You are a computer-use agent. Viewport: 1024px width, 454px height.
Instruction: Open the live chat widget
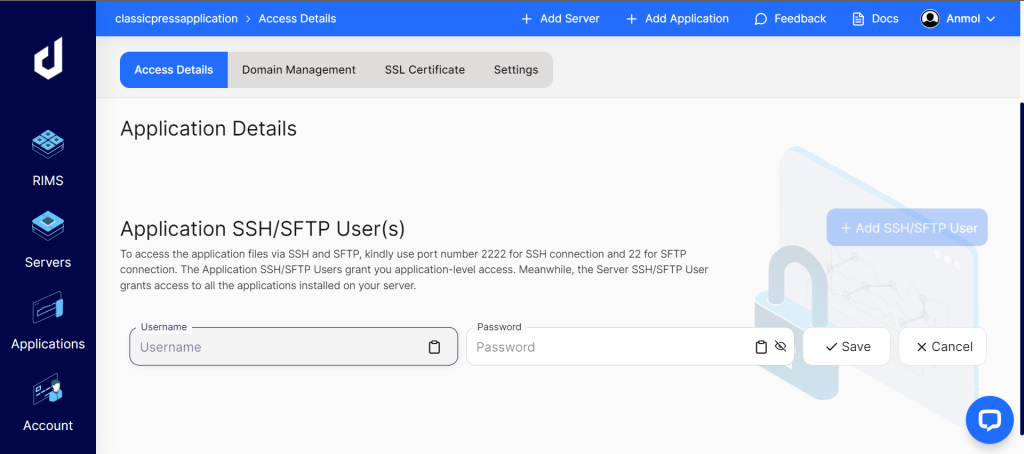tap(989, 420)
